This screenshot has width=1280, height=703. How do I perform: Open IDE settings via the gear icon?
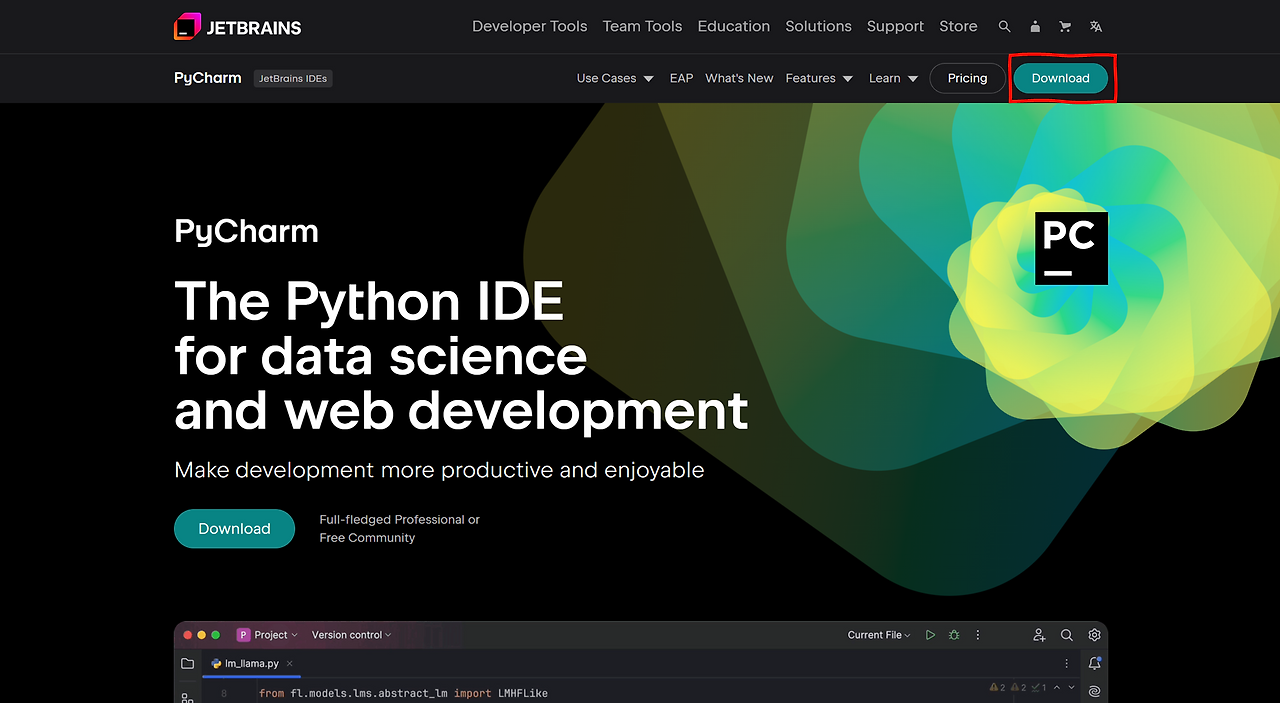click(1093, 634)
